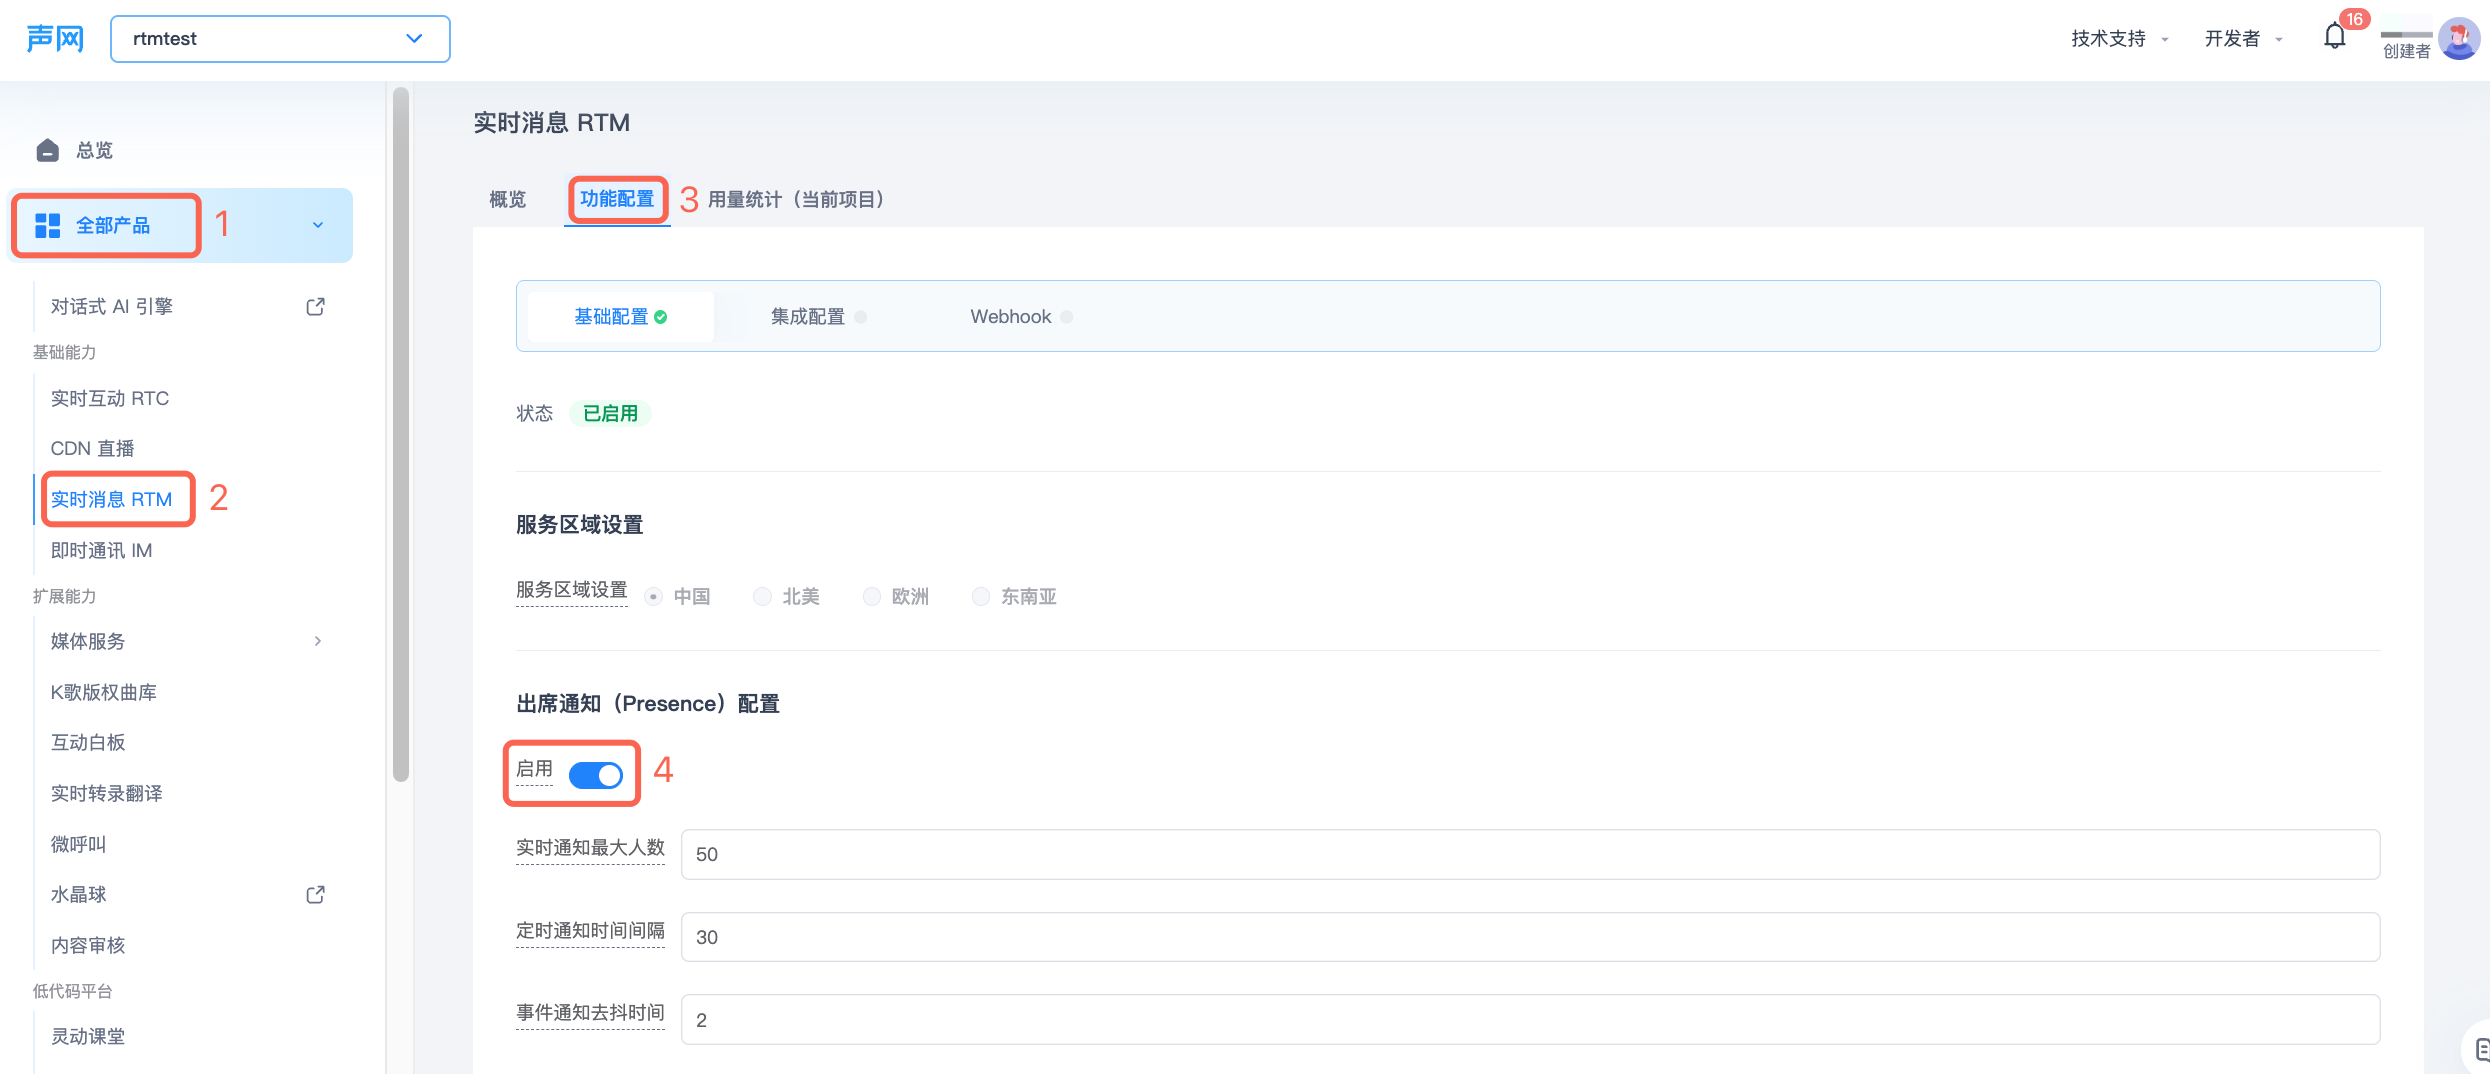Click the 实时通知最大人数 input field
The height and width of the screenshot is (1074, 2490).
click(x=1530, y=855)
